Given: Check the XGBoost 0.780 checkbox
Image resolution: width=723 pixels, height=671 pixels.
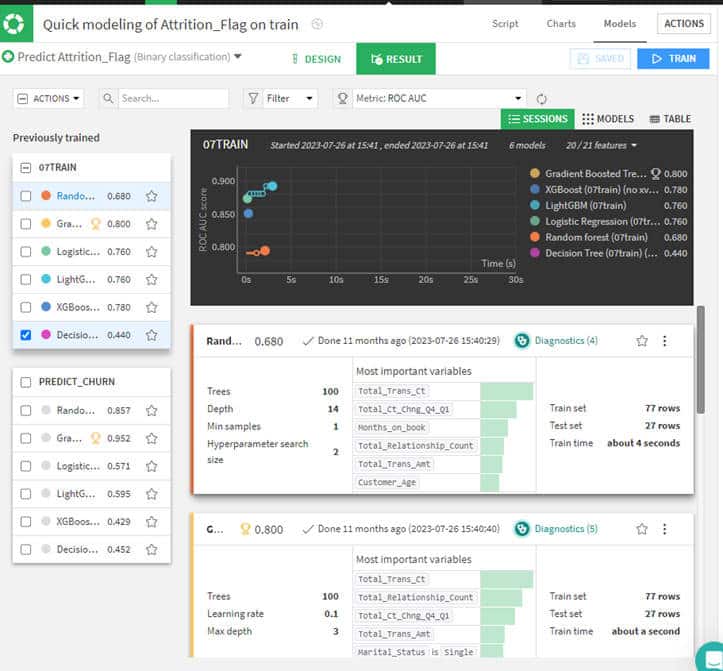Looking at the screenshot, I should click(x=26, y=307).
